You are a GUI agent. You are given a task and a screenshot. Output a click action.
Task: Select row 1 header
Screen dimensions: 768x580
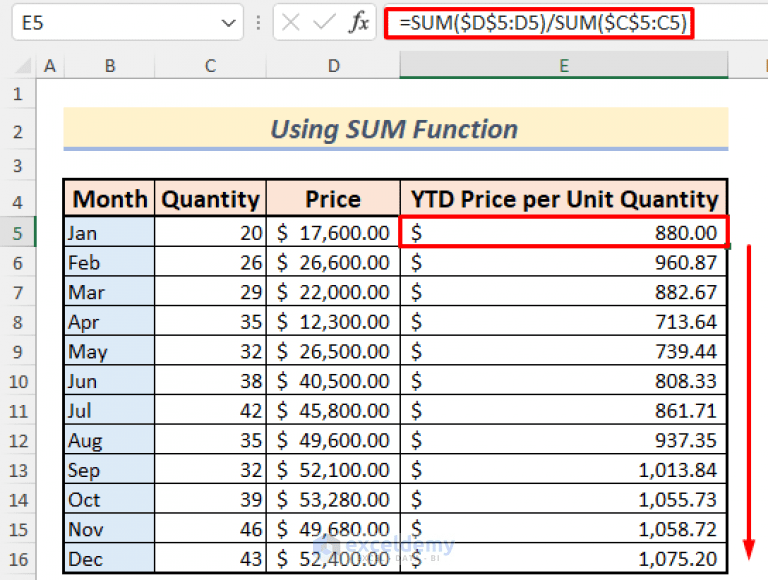18,94
